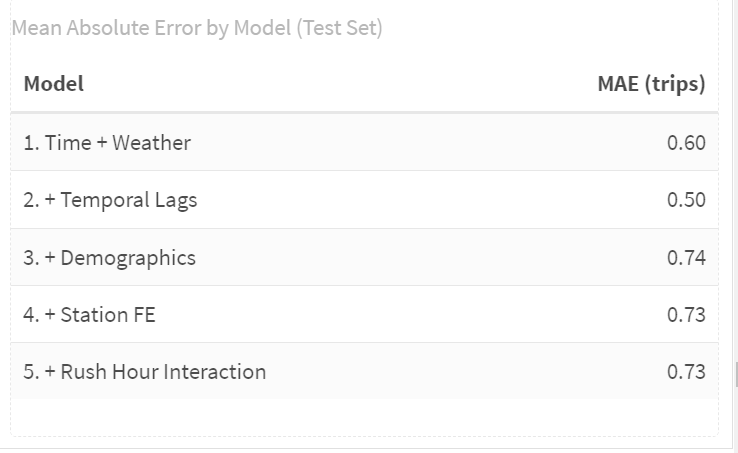738x453 pixels.
Task: Select the + Station FE model cell
Action: tap(89, 315)
